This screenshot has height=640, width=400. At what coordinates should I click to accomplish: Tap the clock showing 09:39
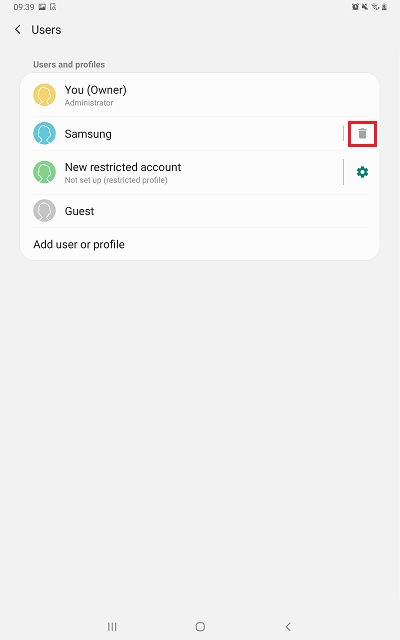24,7
